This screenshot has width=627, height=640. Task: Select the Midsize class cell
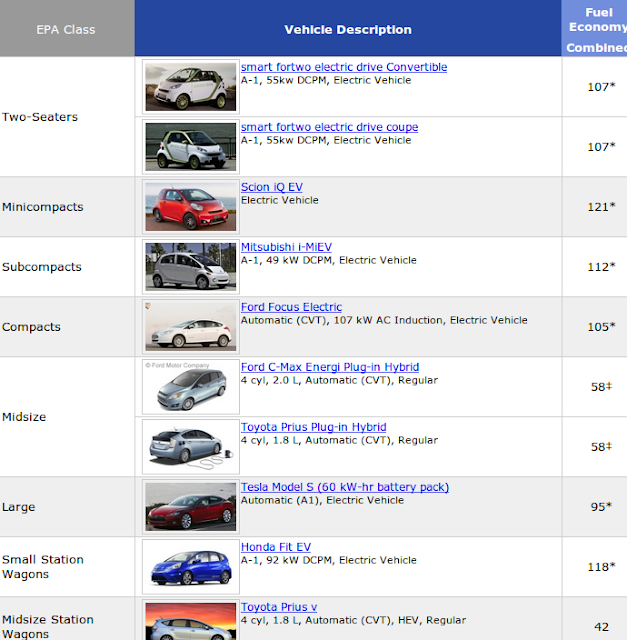click(x=67, y=417)
